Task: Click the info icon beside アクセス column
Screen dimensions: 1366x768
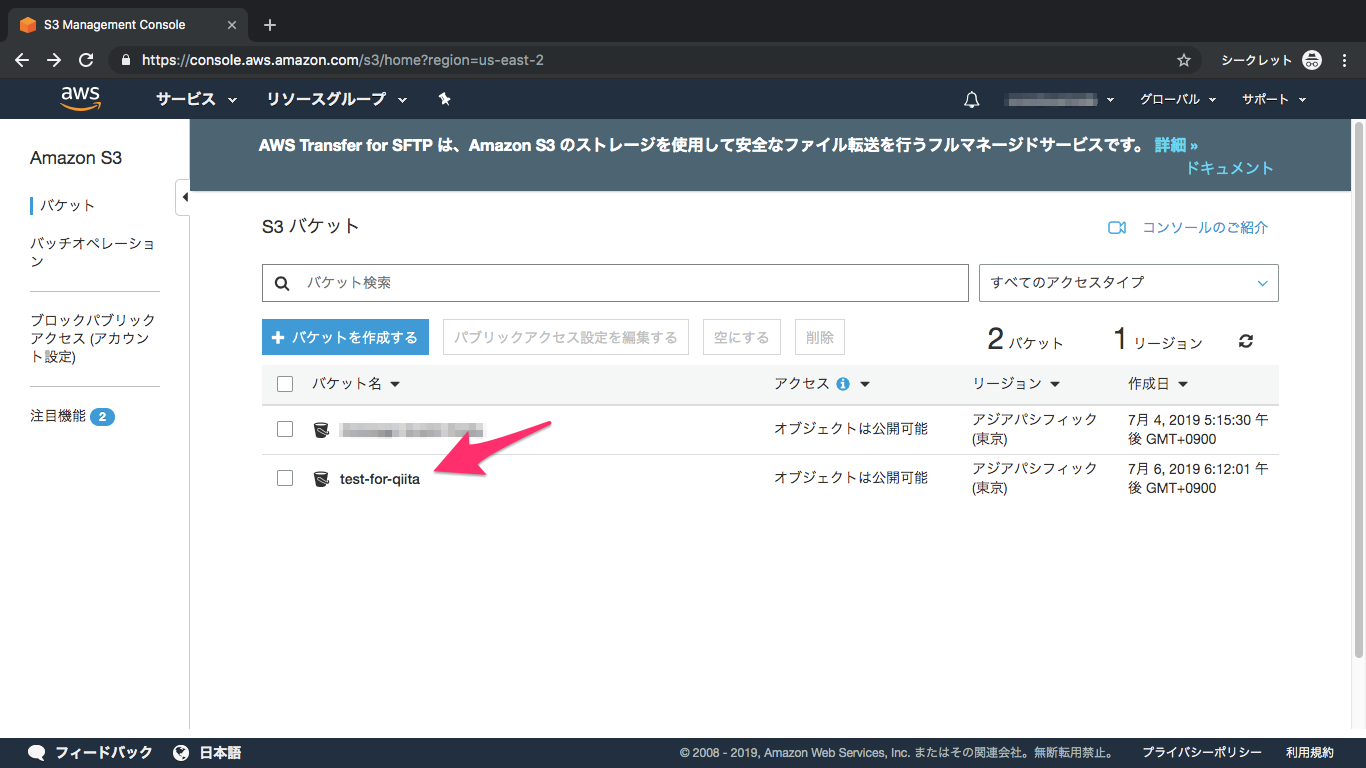Action: [843, 384]
